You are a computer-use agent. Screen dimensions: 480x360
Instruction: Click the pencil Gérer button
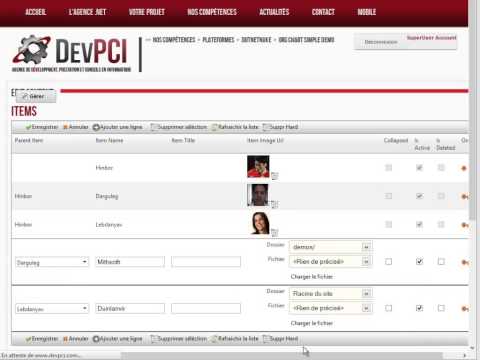[36, 96]
